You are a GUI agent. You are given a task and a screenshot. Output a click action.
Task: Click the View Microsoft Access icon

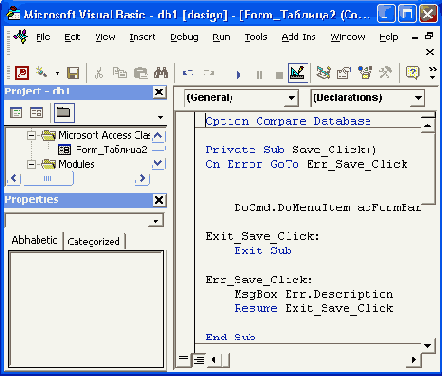click(x=22, y=73)
